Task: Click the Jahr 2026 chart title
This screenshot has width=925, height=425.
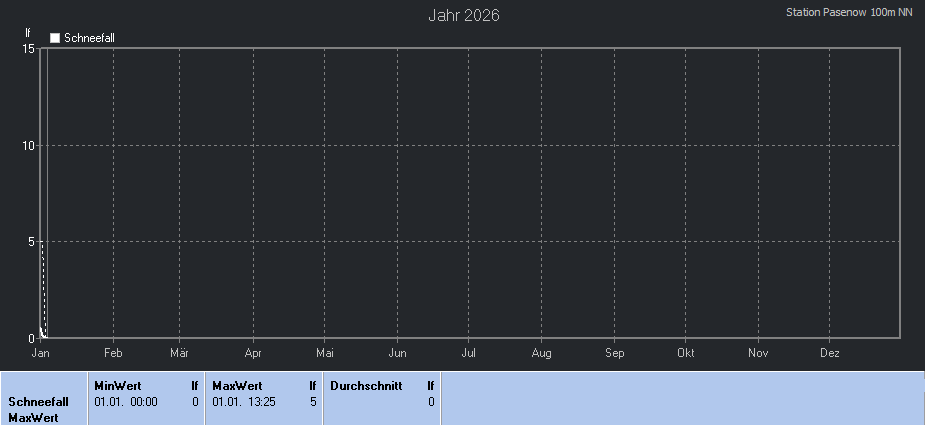Action: (x=463, y=15)
